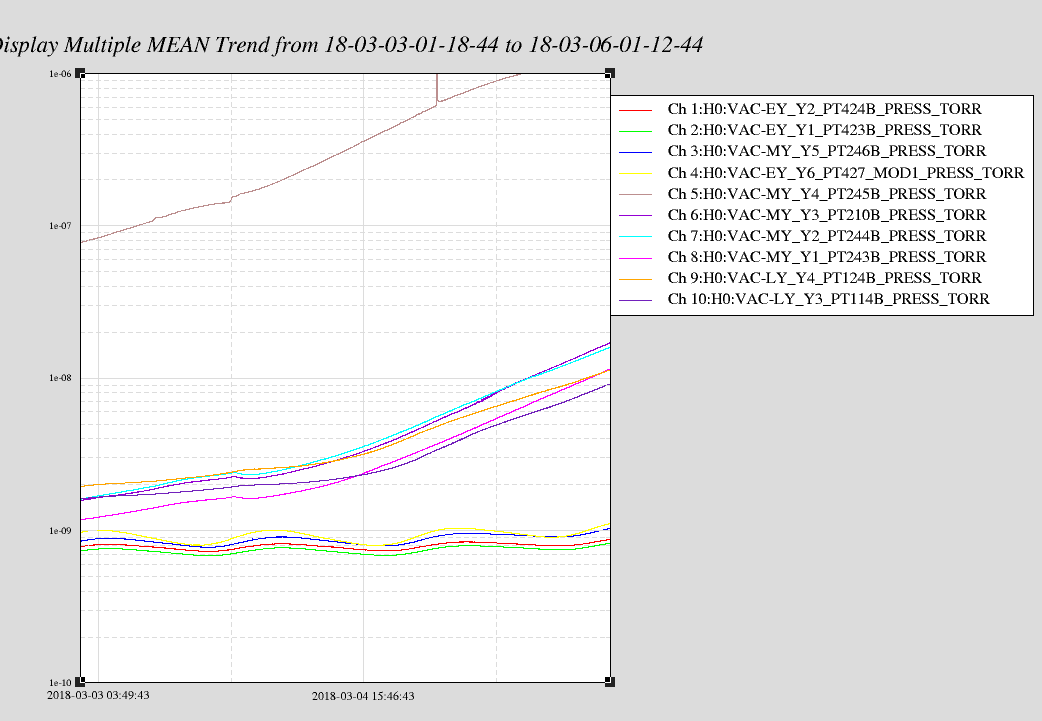This screenshot has height=721, width=1042.
Task: Click the cyan line swatch for Ch 7
Action: click(635, 237)
